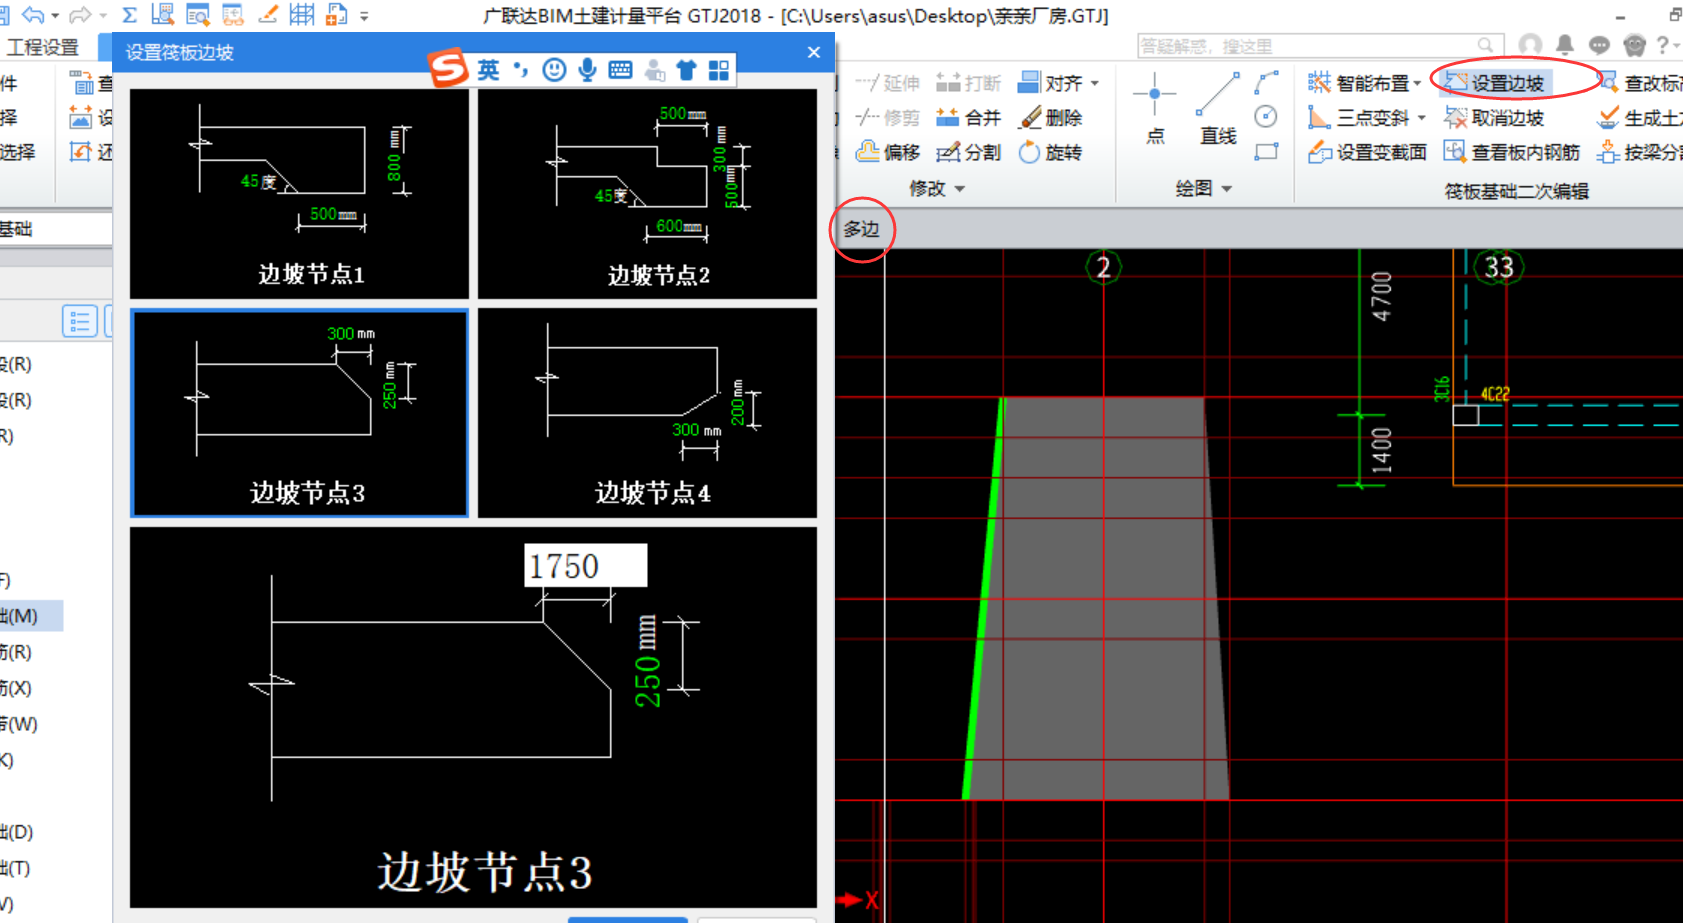Click the 取消边坡 button

tap(1495, 118)
